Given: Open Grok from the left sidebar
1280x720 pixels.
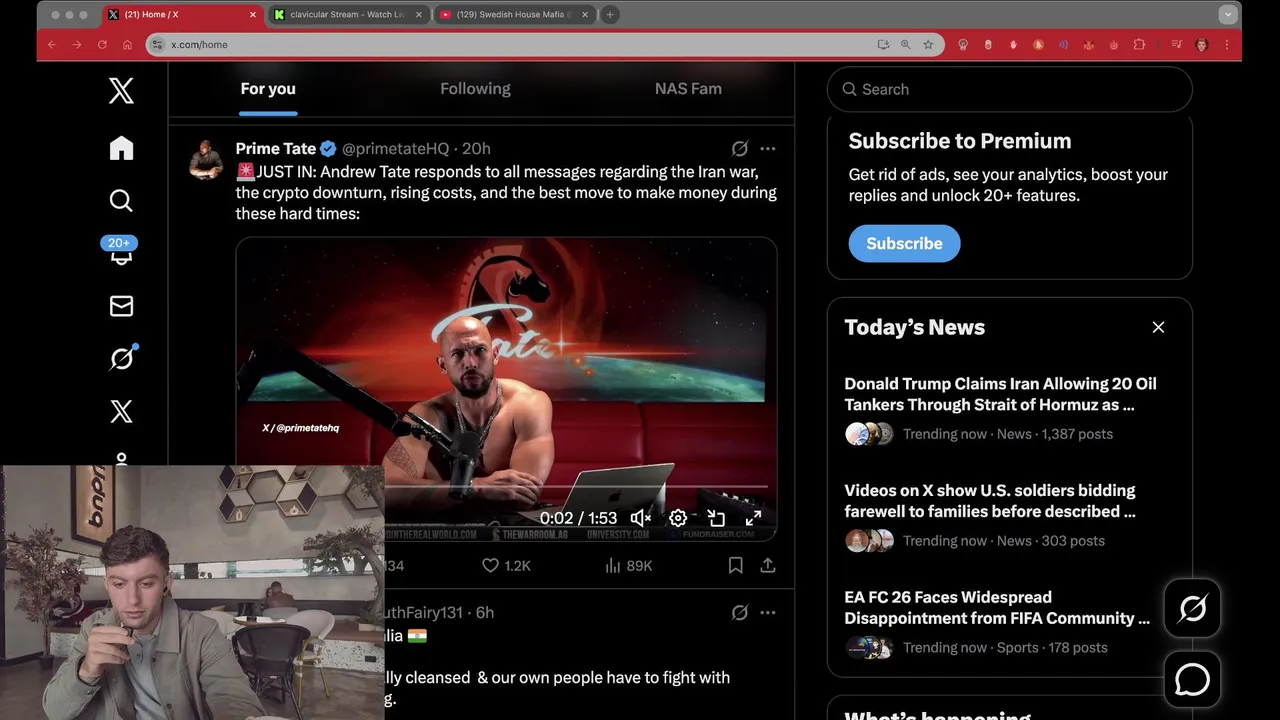Looking at the screenshot, I should [122, 358].
